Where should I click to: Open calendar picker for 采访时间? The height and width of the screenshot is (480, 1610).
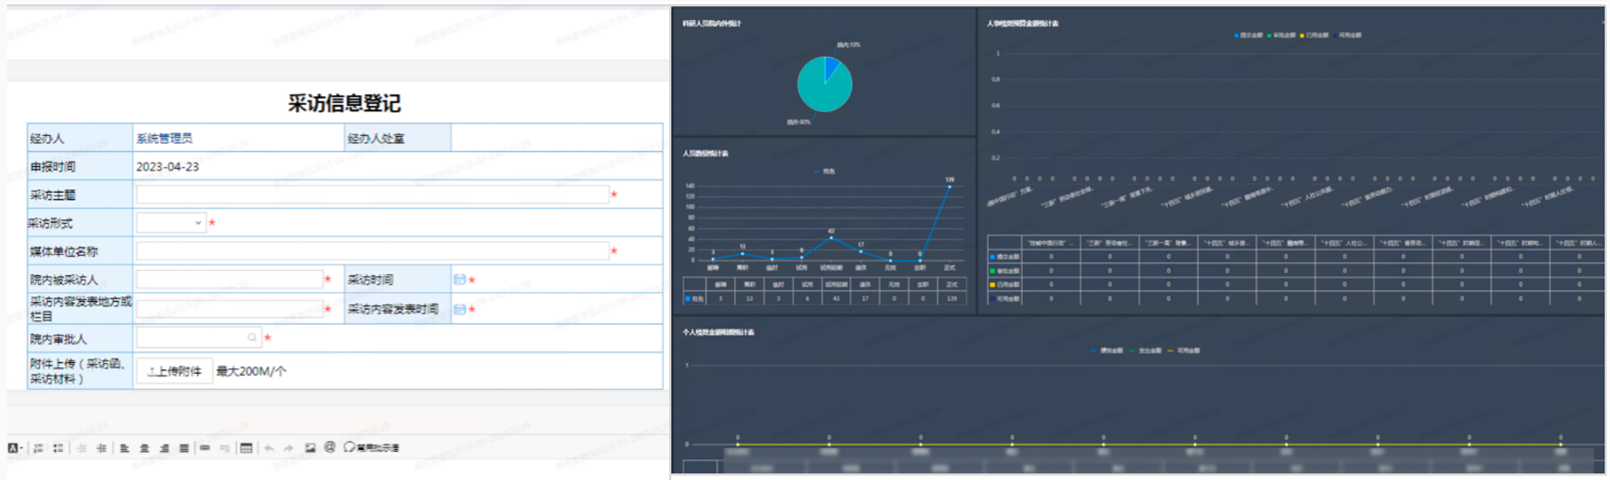[x=460, y=280]
